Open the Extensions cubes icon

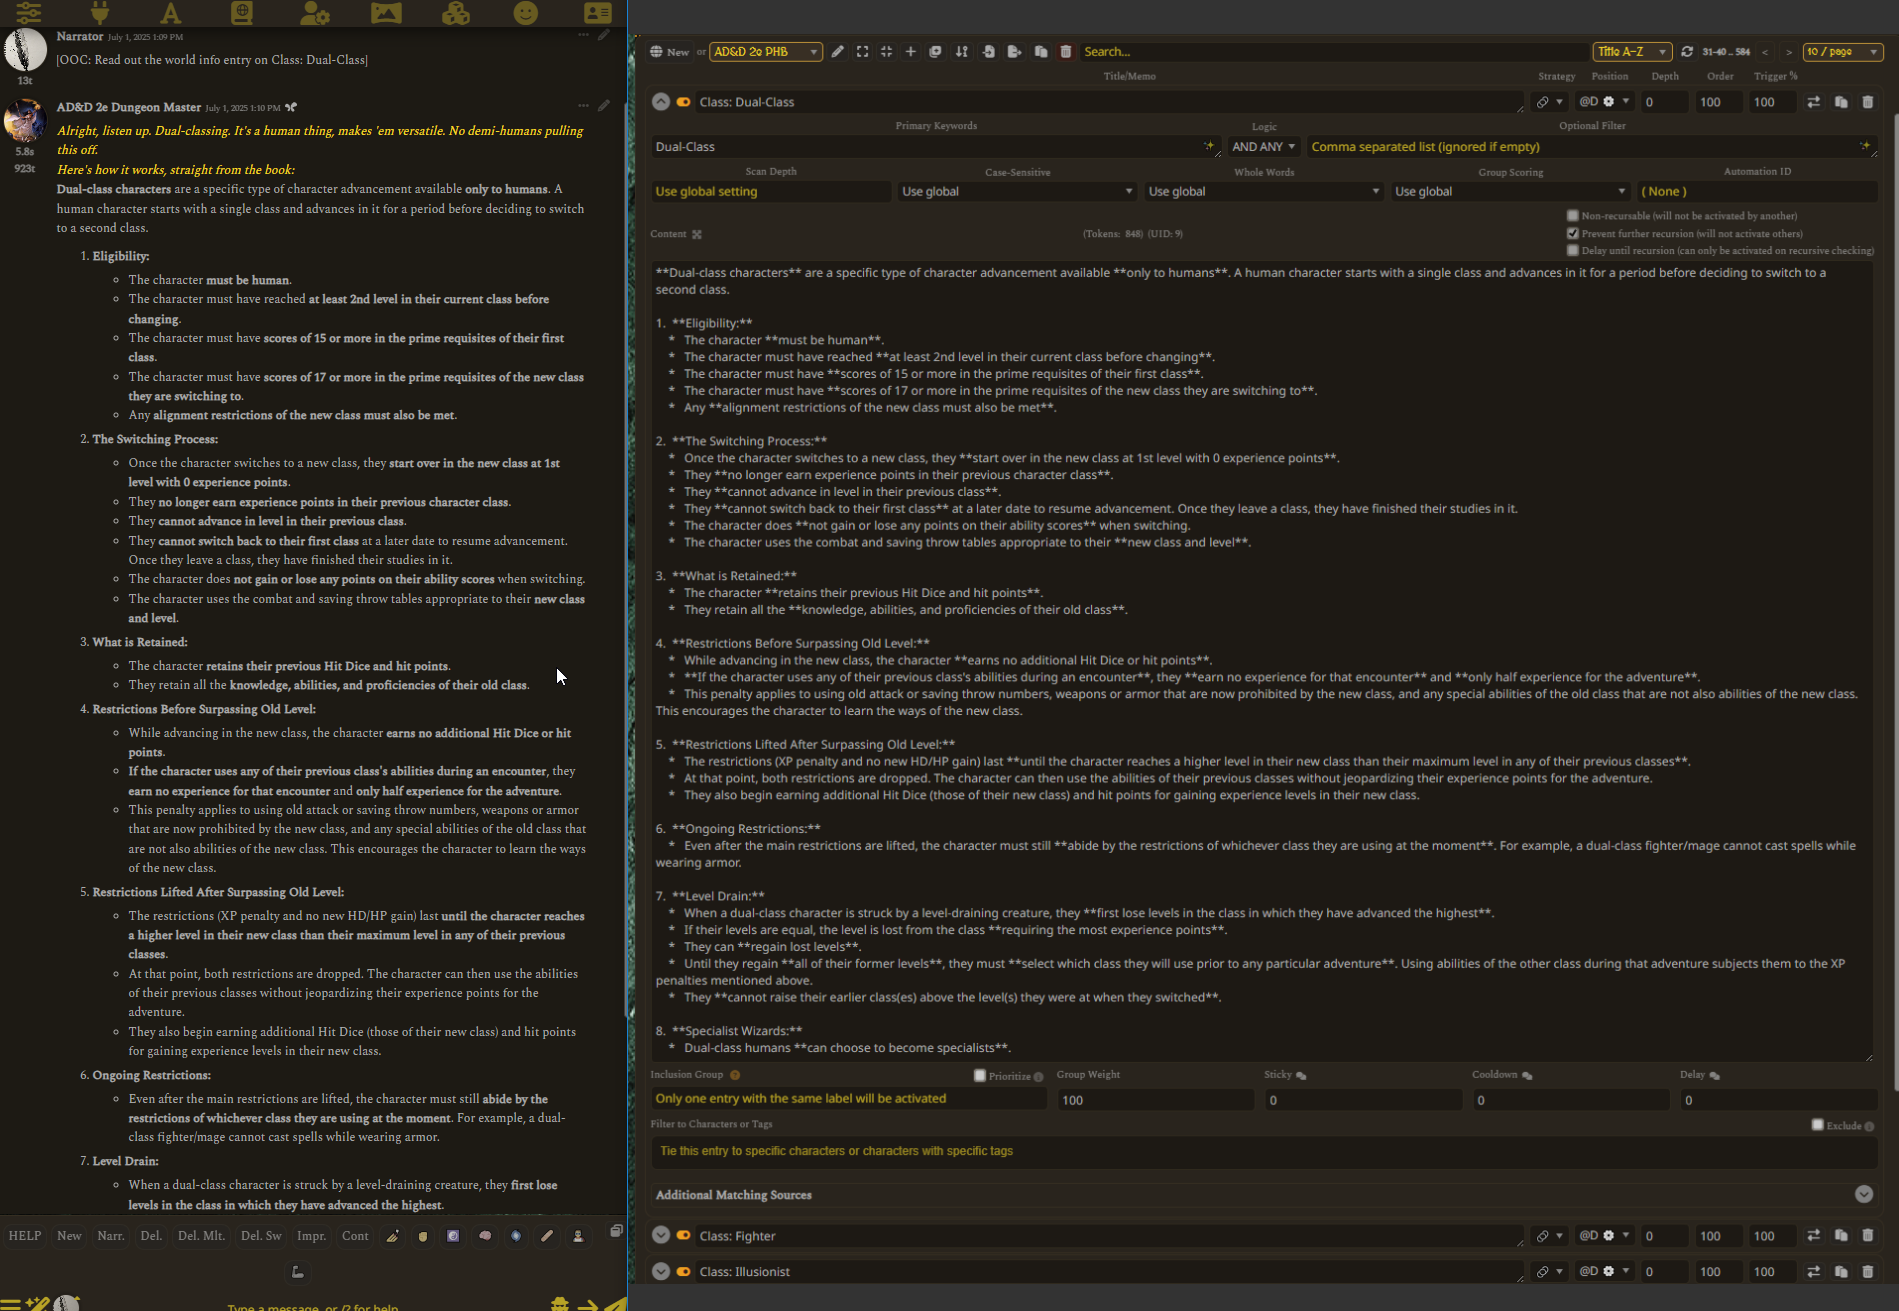click(x=456, y=13)
